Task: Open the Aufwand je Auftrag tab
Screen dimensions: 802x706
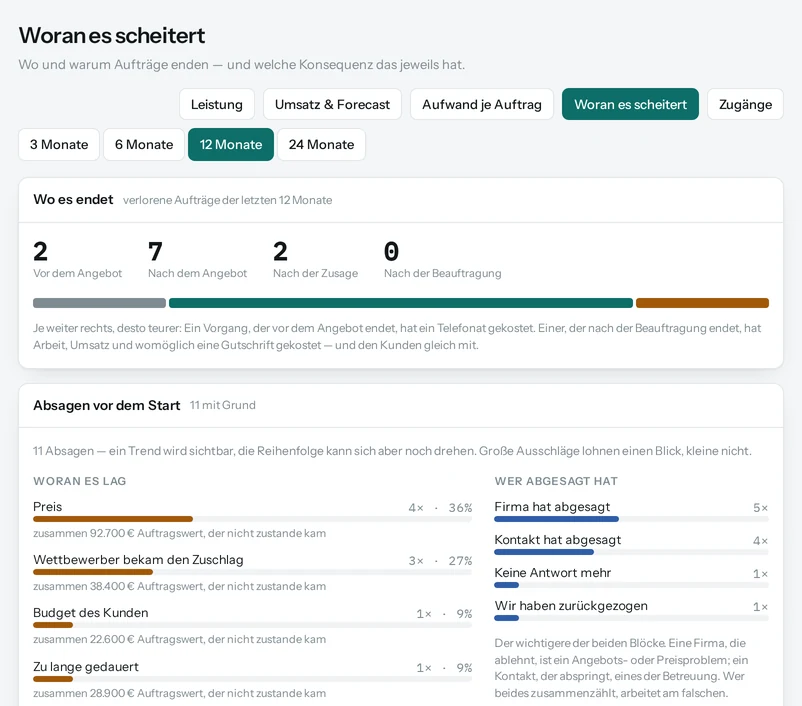Action: click(482, 104)
